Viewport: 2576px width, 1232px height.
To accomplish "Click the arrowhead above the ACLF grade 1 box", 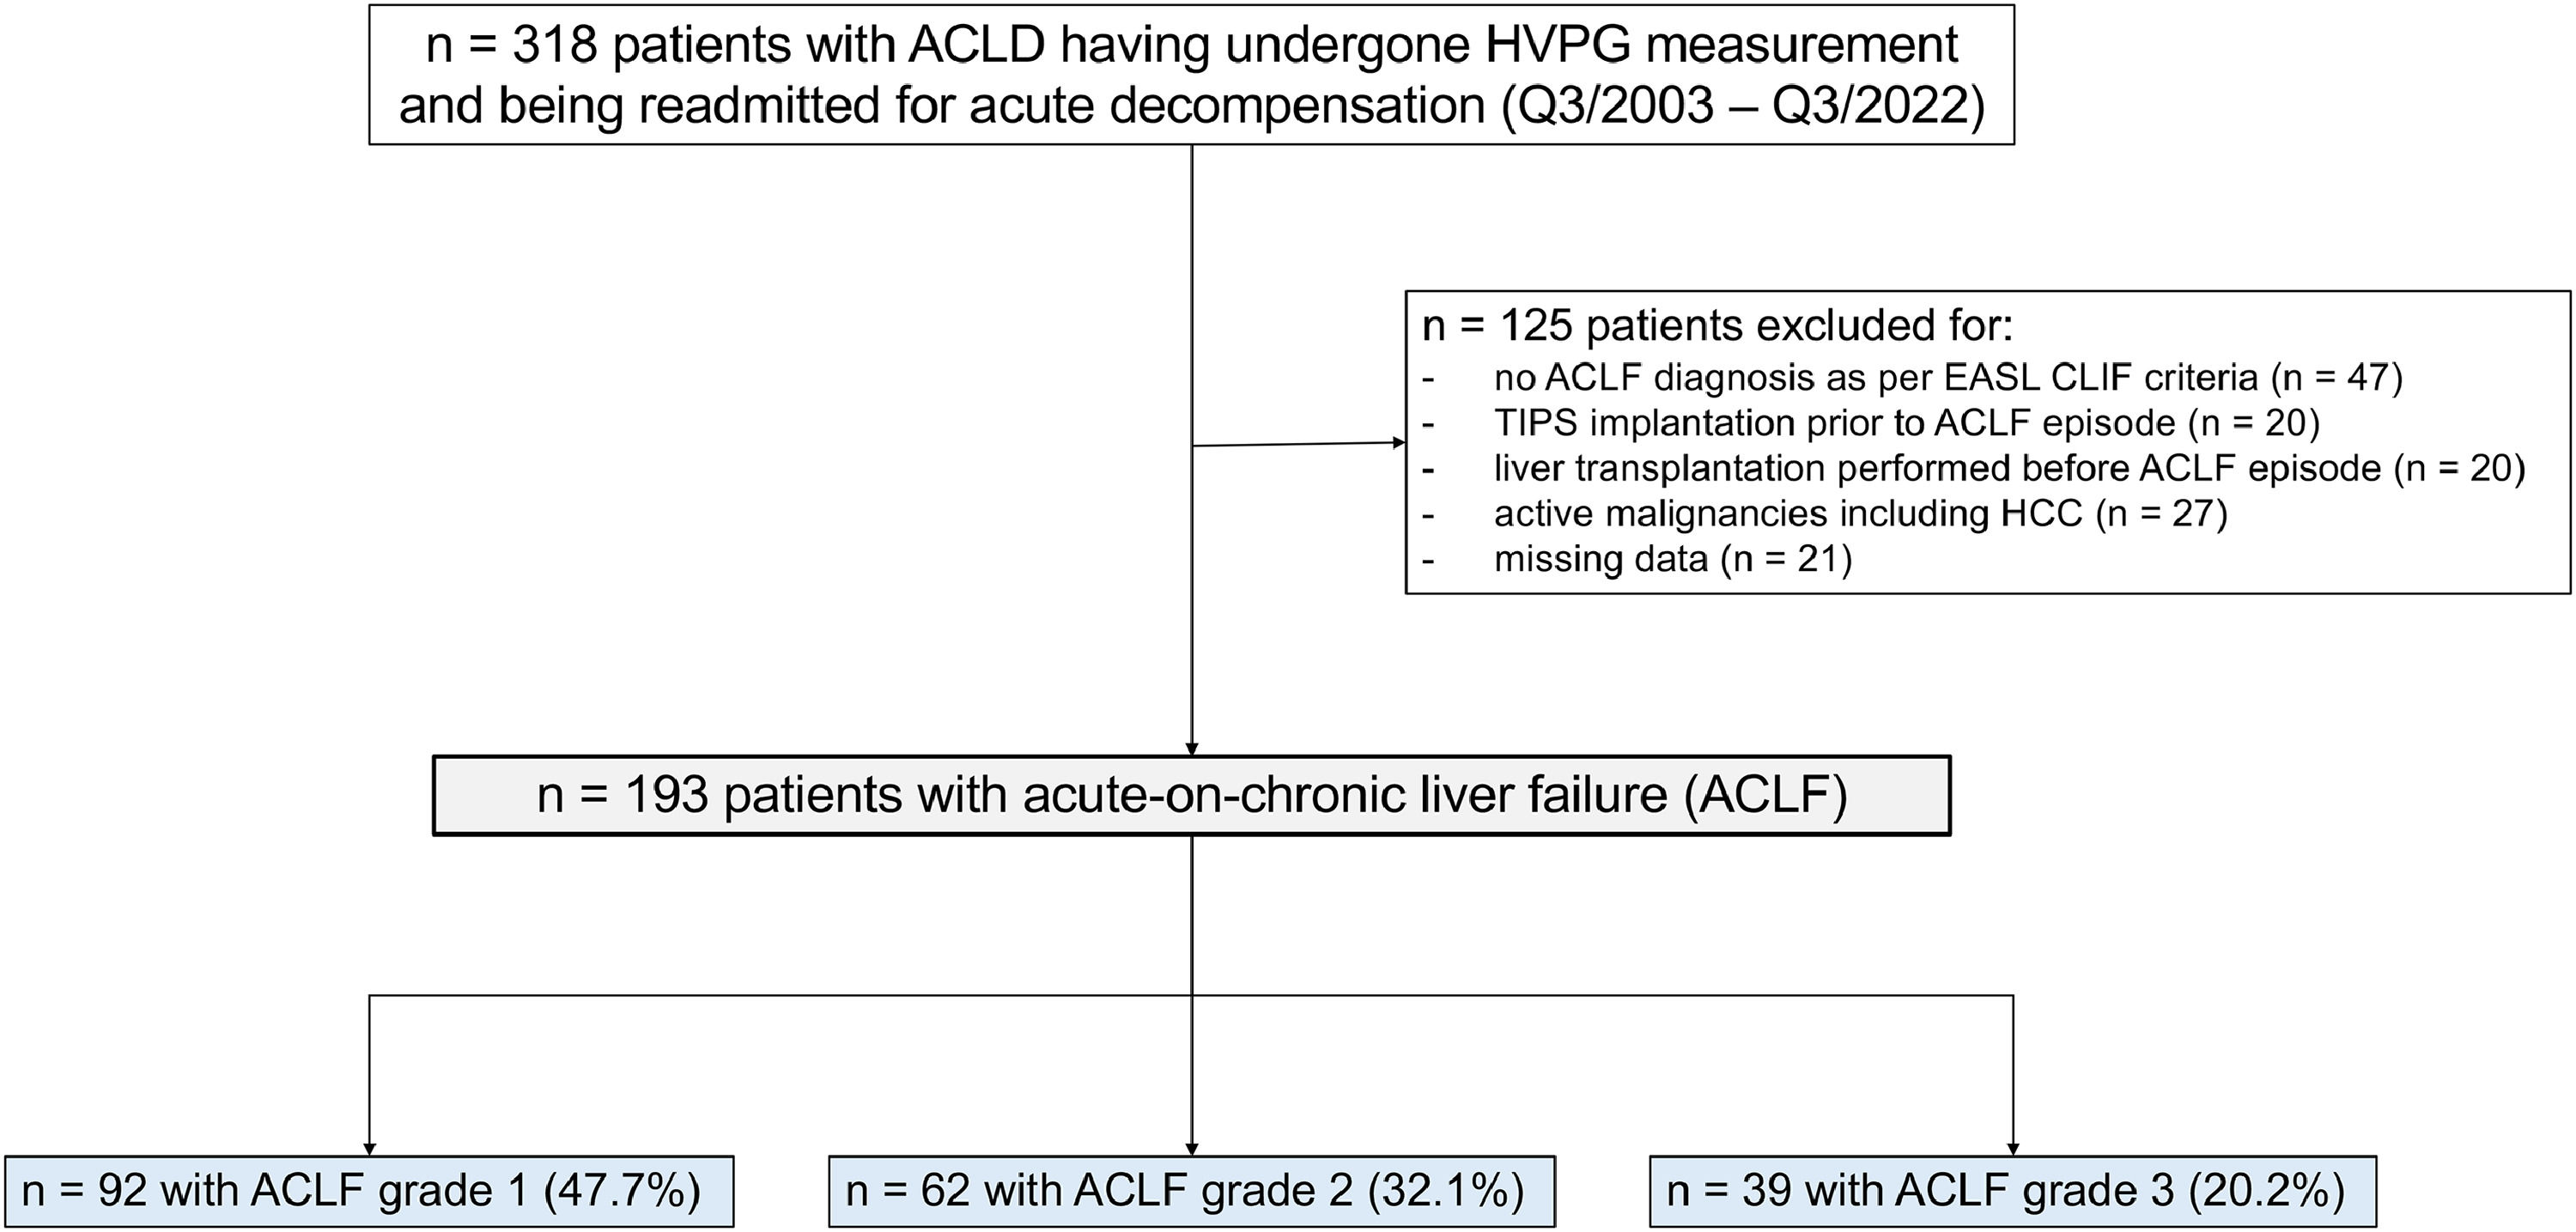I will pyautogui.click(x=370, y=1149).
